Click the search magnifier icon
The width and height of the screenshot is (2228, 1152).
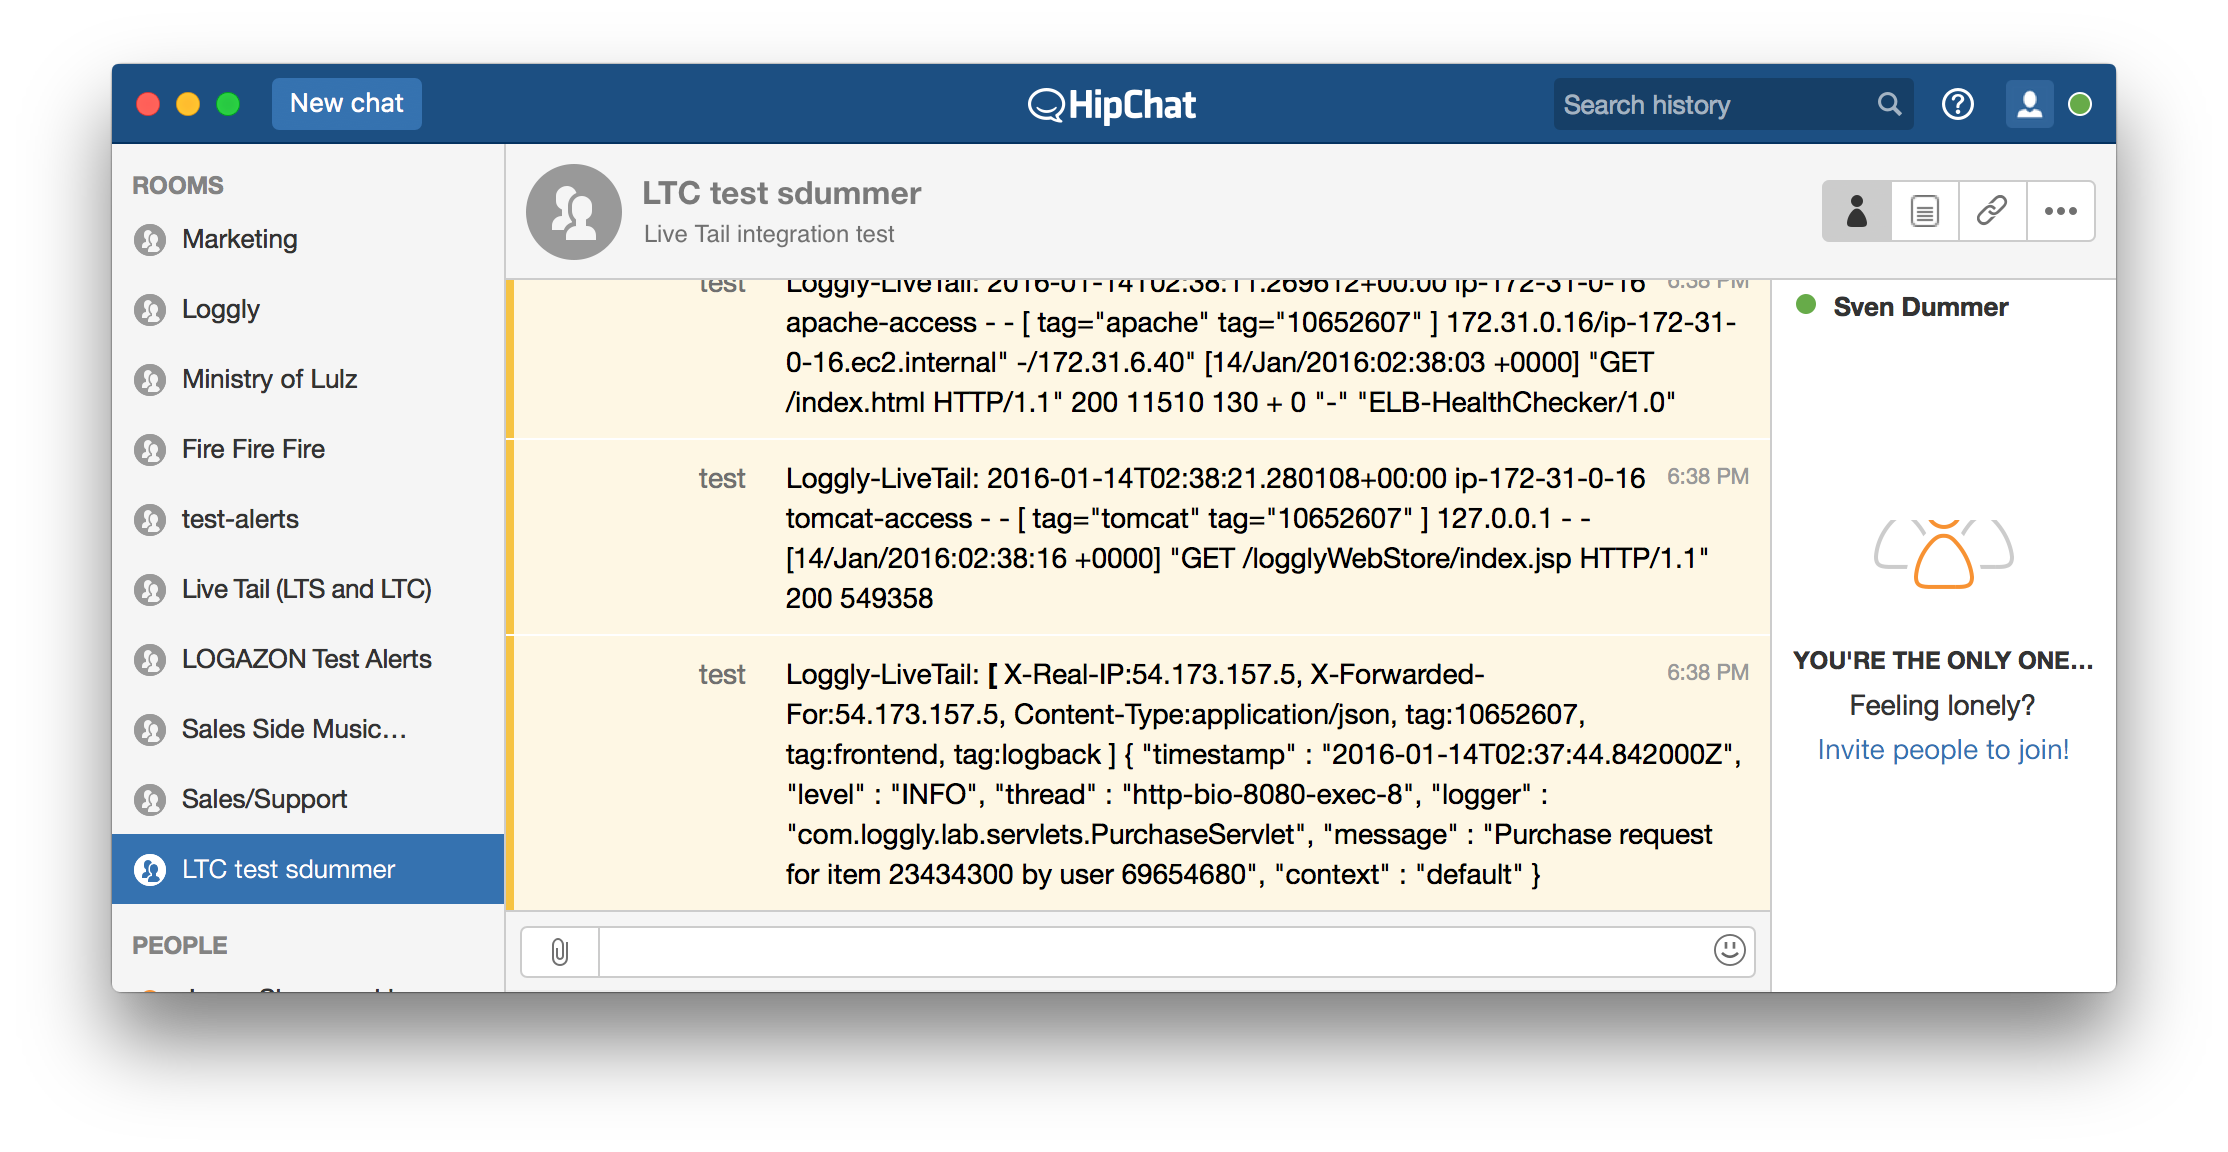tap(1889, 104)
